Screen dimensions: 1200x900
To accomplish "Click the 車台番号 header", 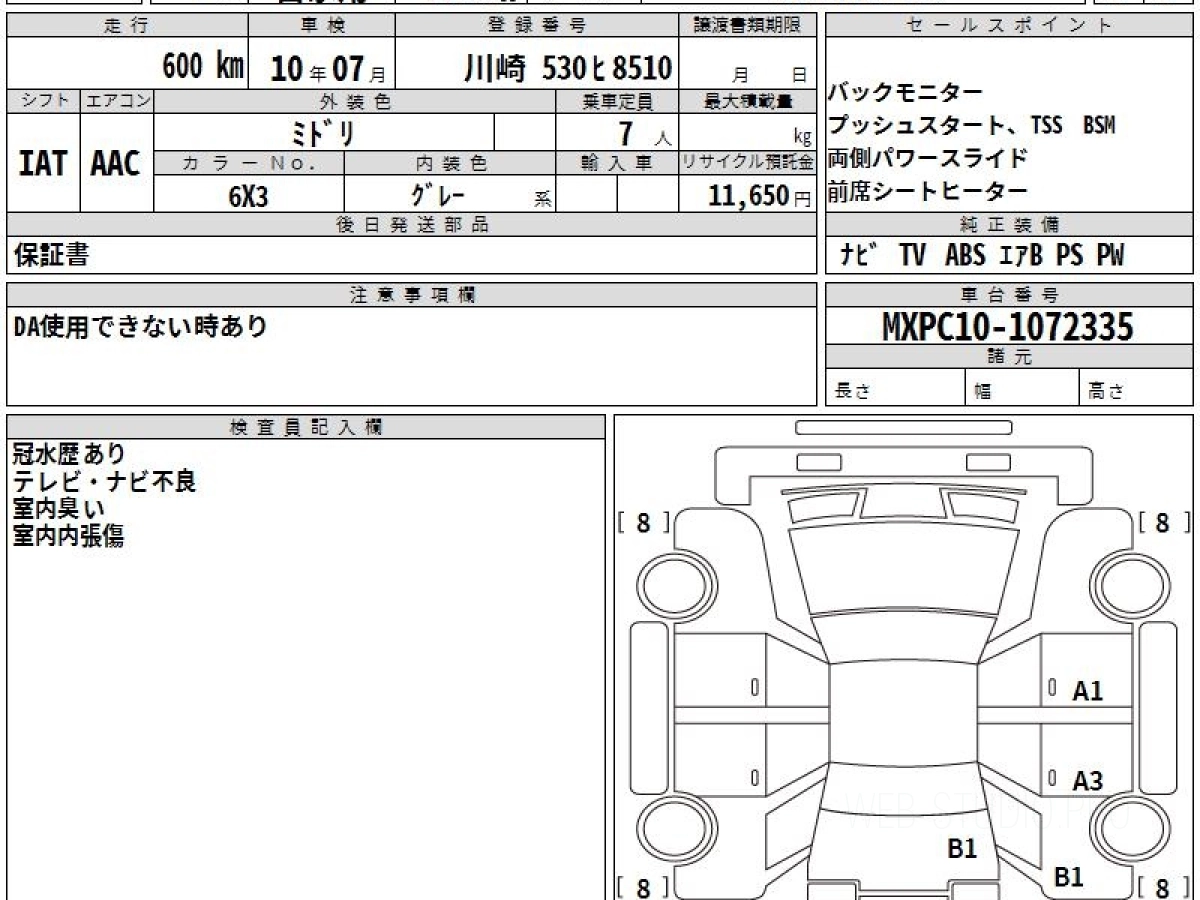I will coord(1010,295).
